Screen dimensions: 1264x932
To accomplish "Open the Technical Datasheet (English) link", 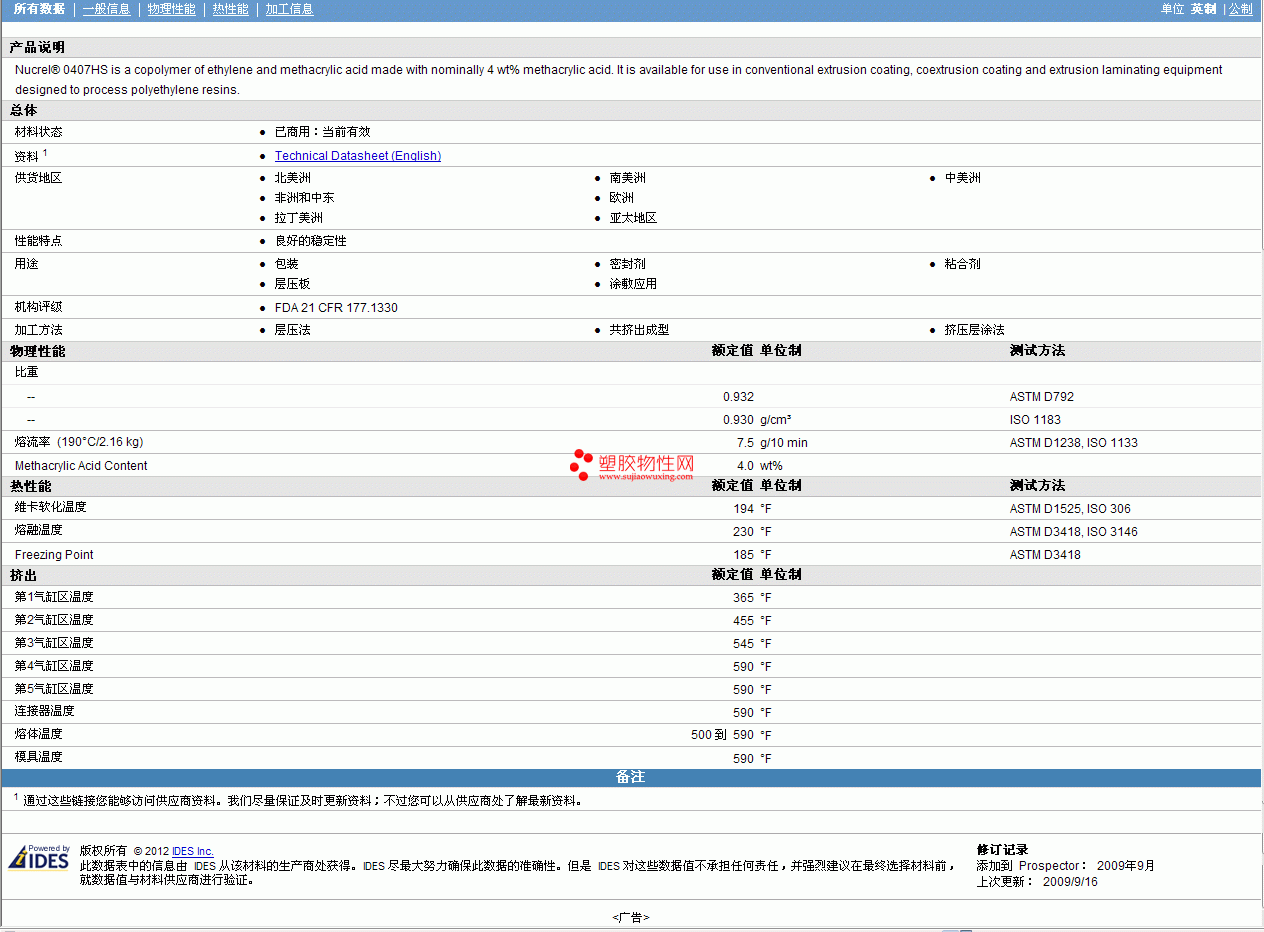I will coord(358,156).
